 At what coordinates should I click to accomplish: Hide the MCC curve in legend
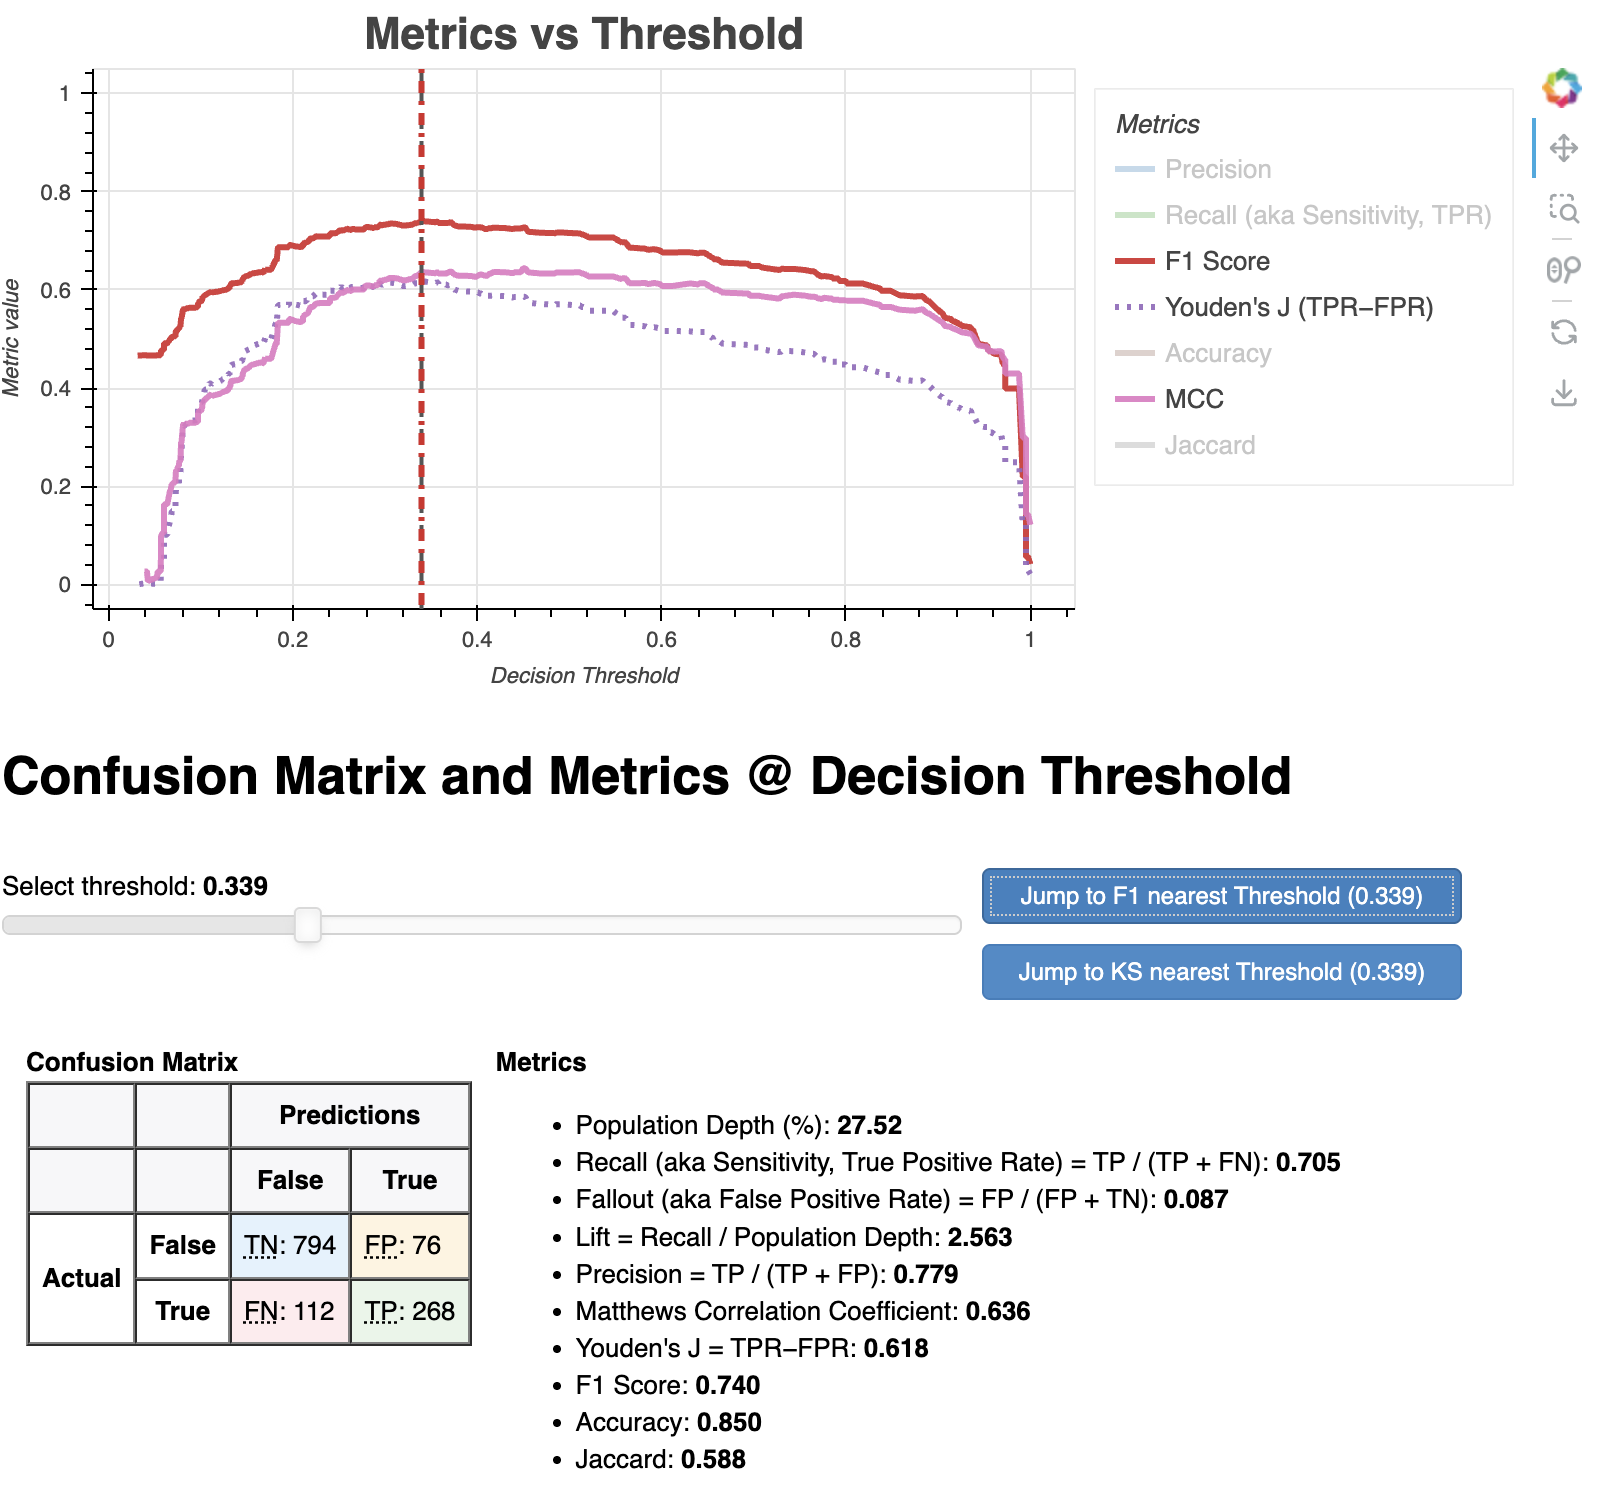pos(1193,399)
